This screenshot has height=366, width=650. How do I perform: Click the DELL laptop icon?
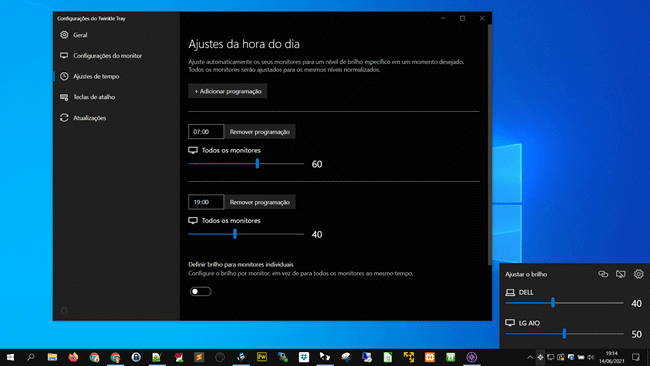pyautogui.click(x=510, y=293)
